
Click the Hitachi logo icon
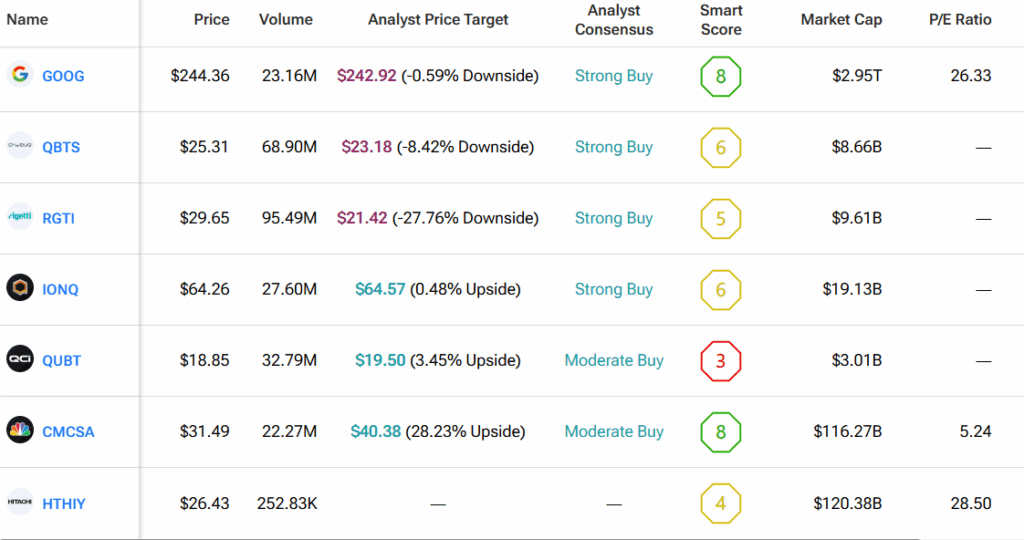pyautogui.click(x=20, y=503)
